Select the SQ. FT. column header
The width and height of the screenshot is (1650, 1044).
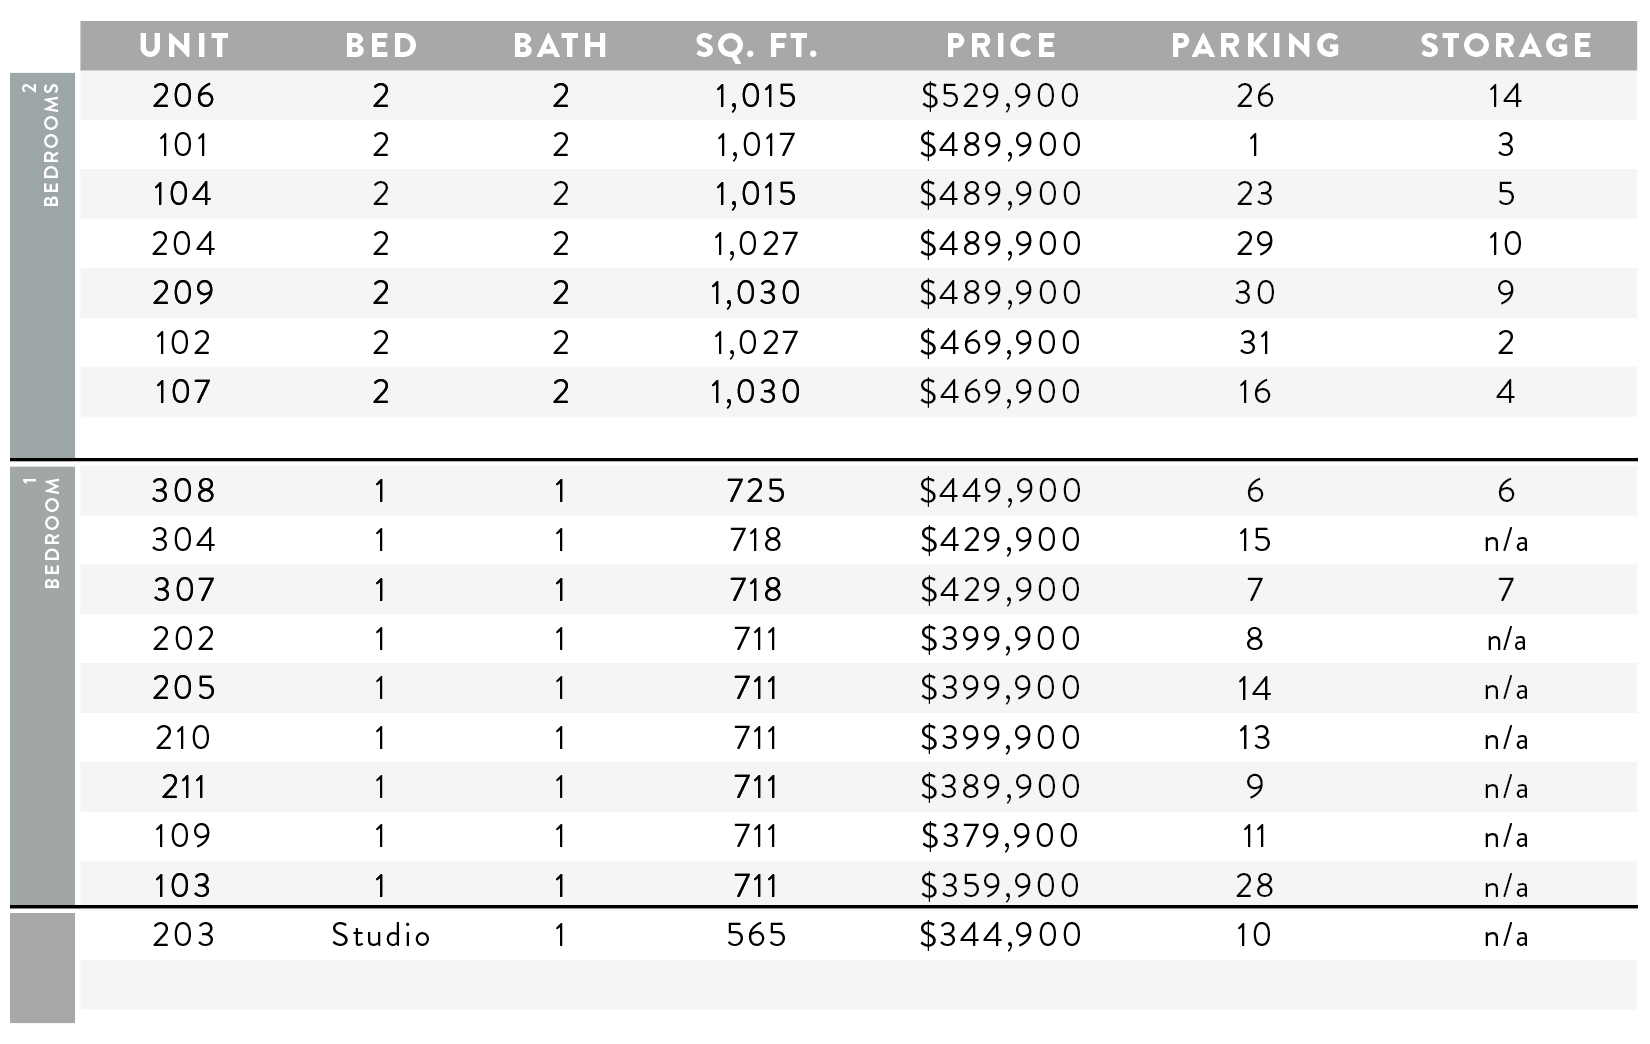tap(757, 46)
